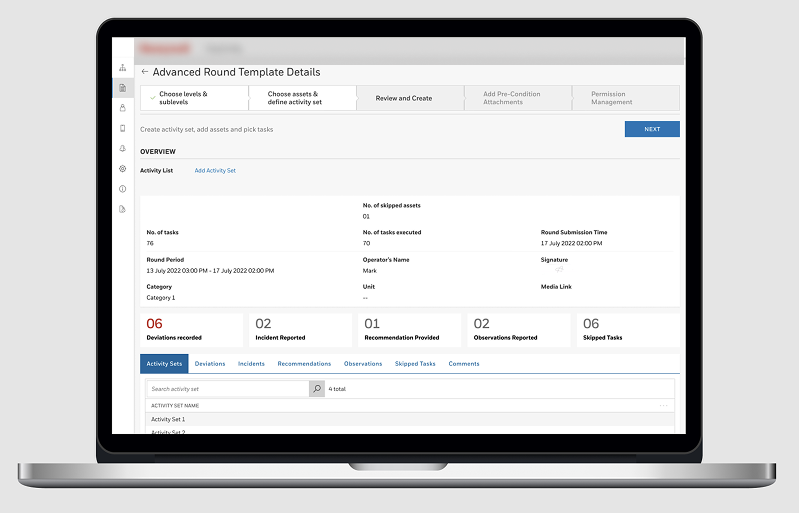Click the mobile device sidebar icon
799x513 pixels.
pos(122,128)
